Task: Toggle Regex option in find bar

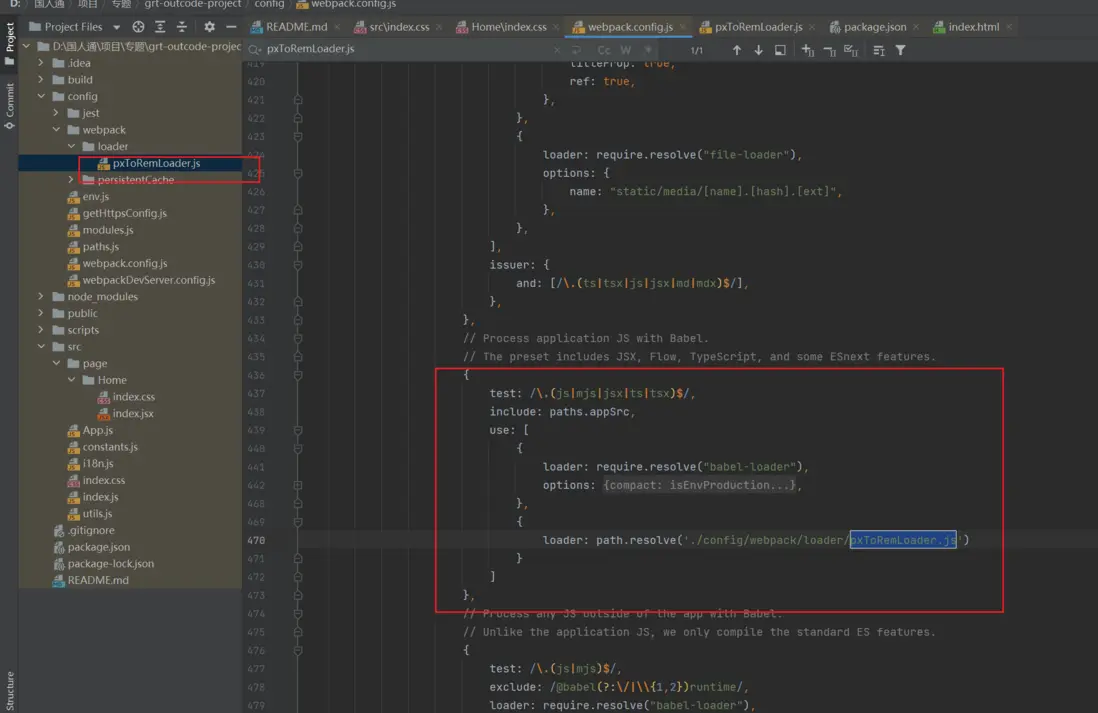Action: click(x=648, y=50)
